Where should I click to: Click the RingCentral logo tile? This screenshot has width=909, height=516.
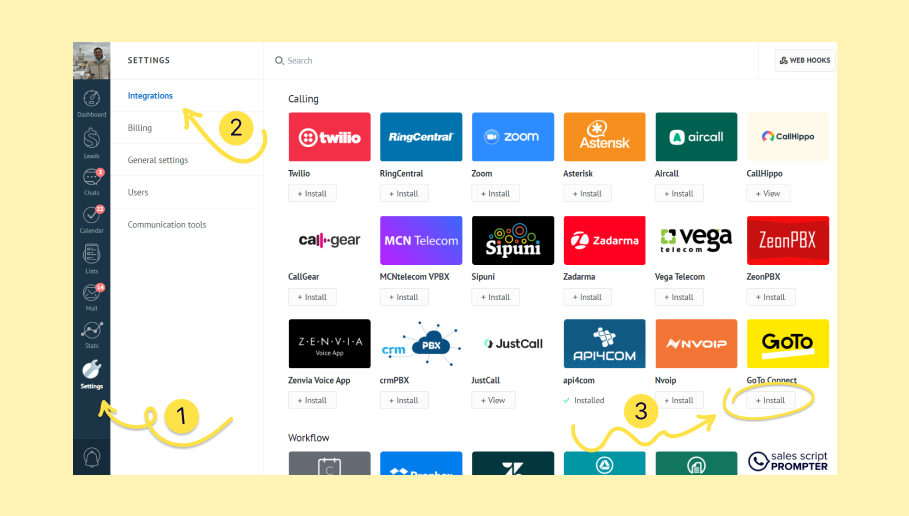click(421, 137)
